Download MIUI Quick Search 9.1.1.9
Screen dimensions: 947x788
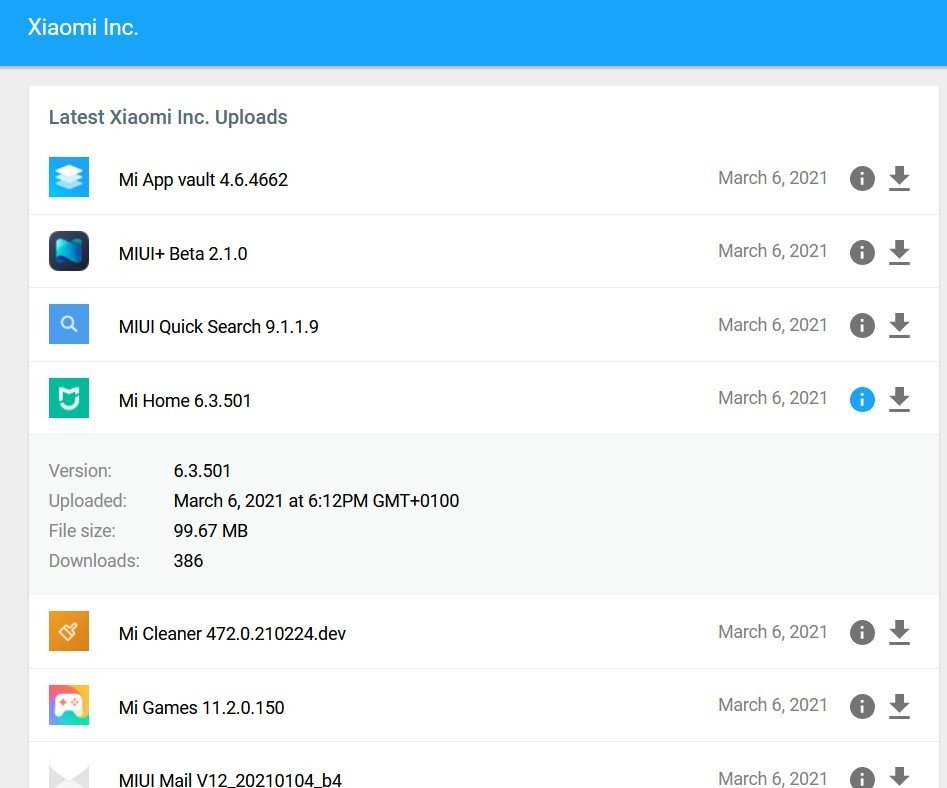(x=899, y=325)
